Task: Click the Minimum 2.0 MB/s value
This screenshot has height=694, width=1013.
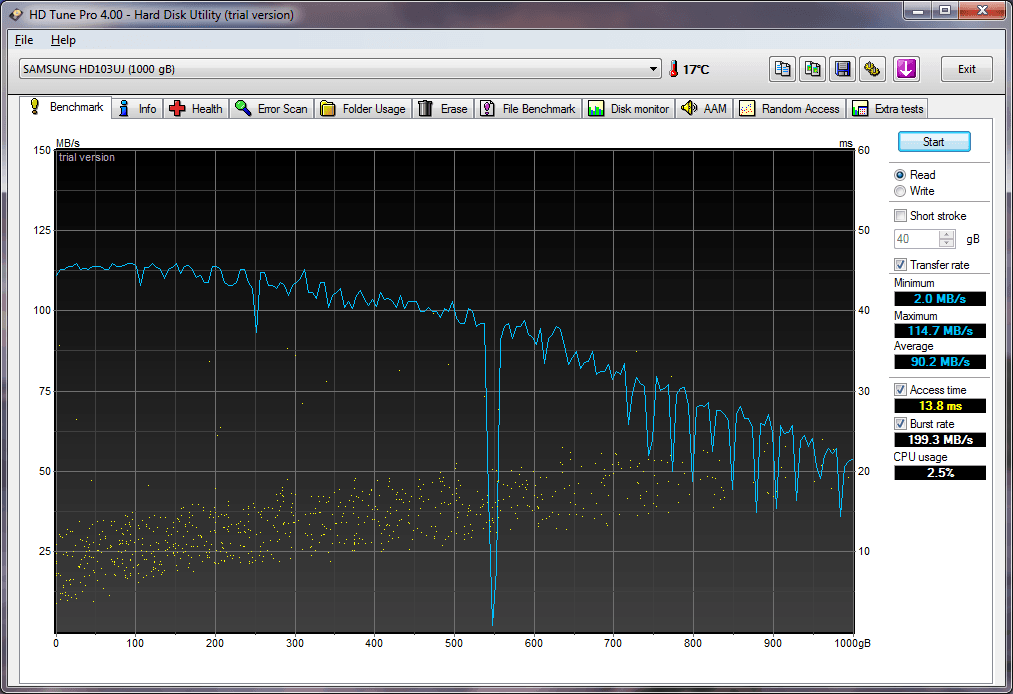Action: [x=940, y=299]
